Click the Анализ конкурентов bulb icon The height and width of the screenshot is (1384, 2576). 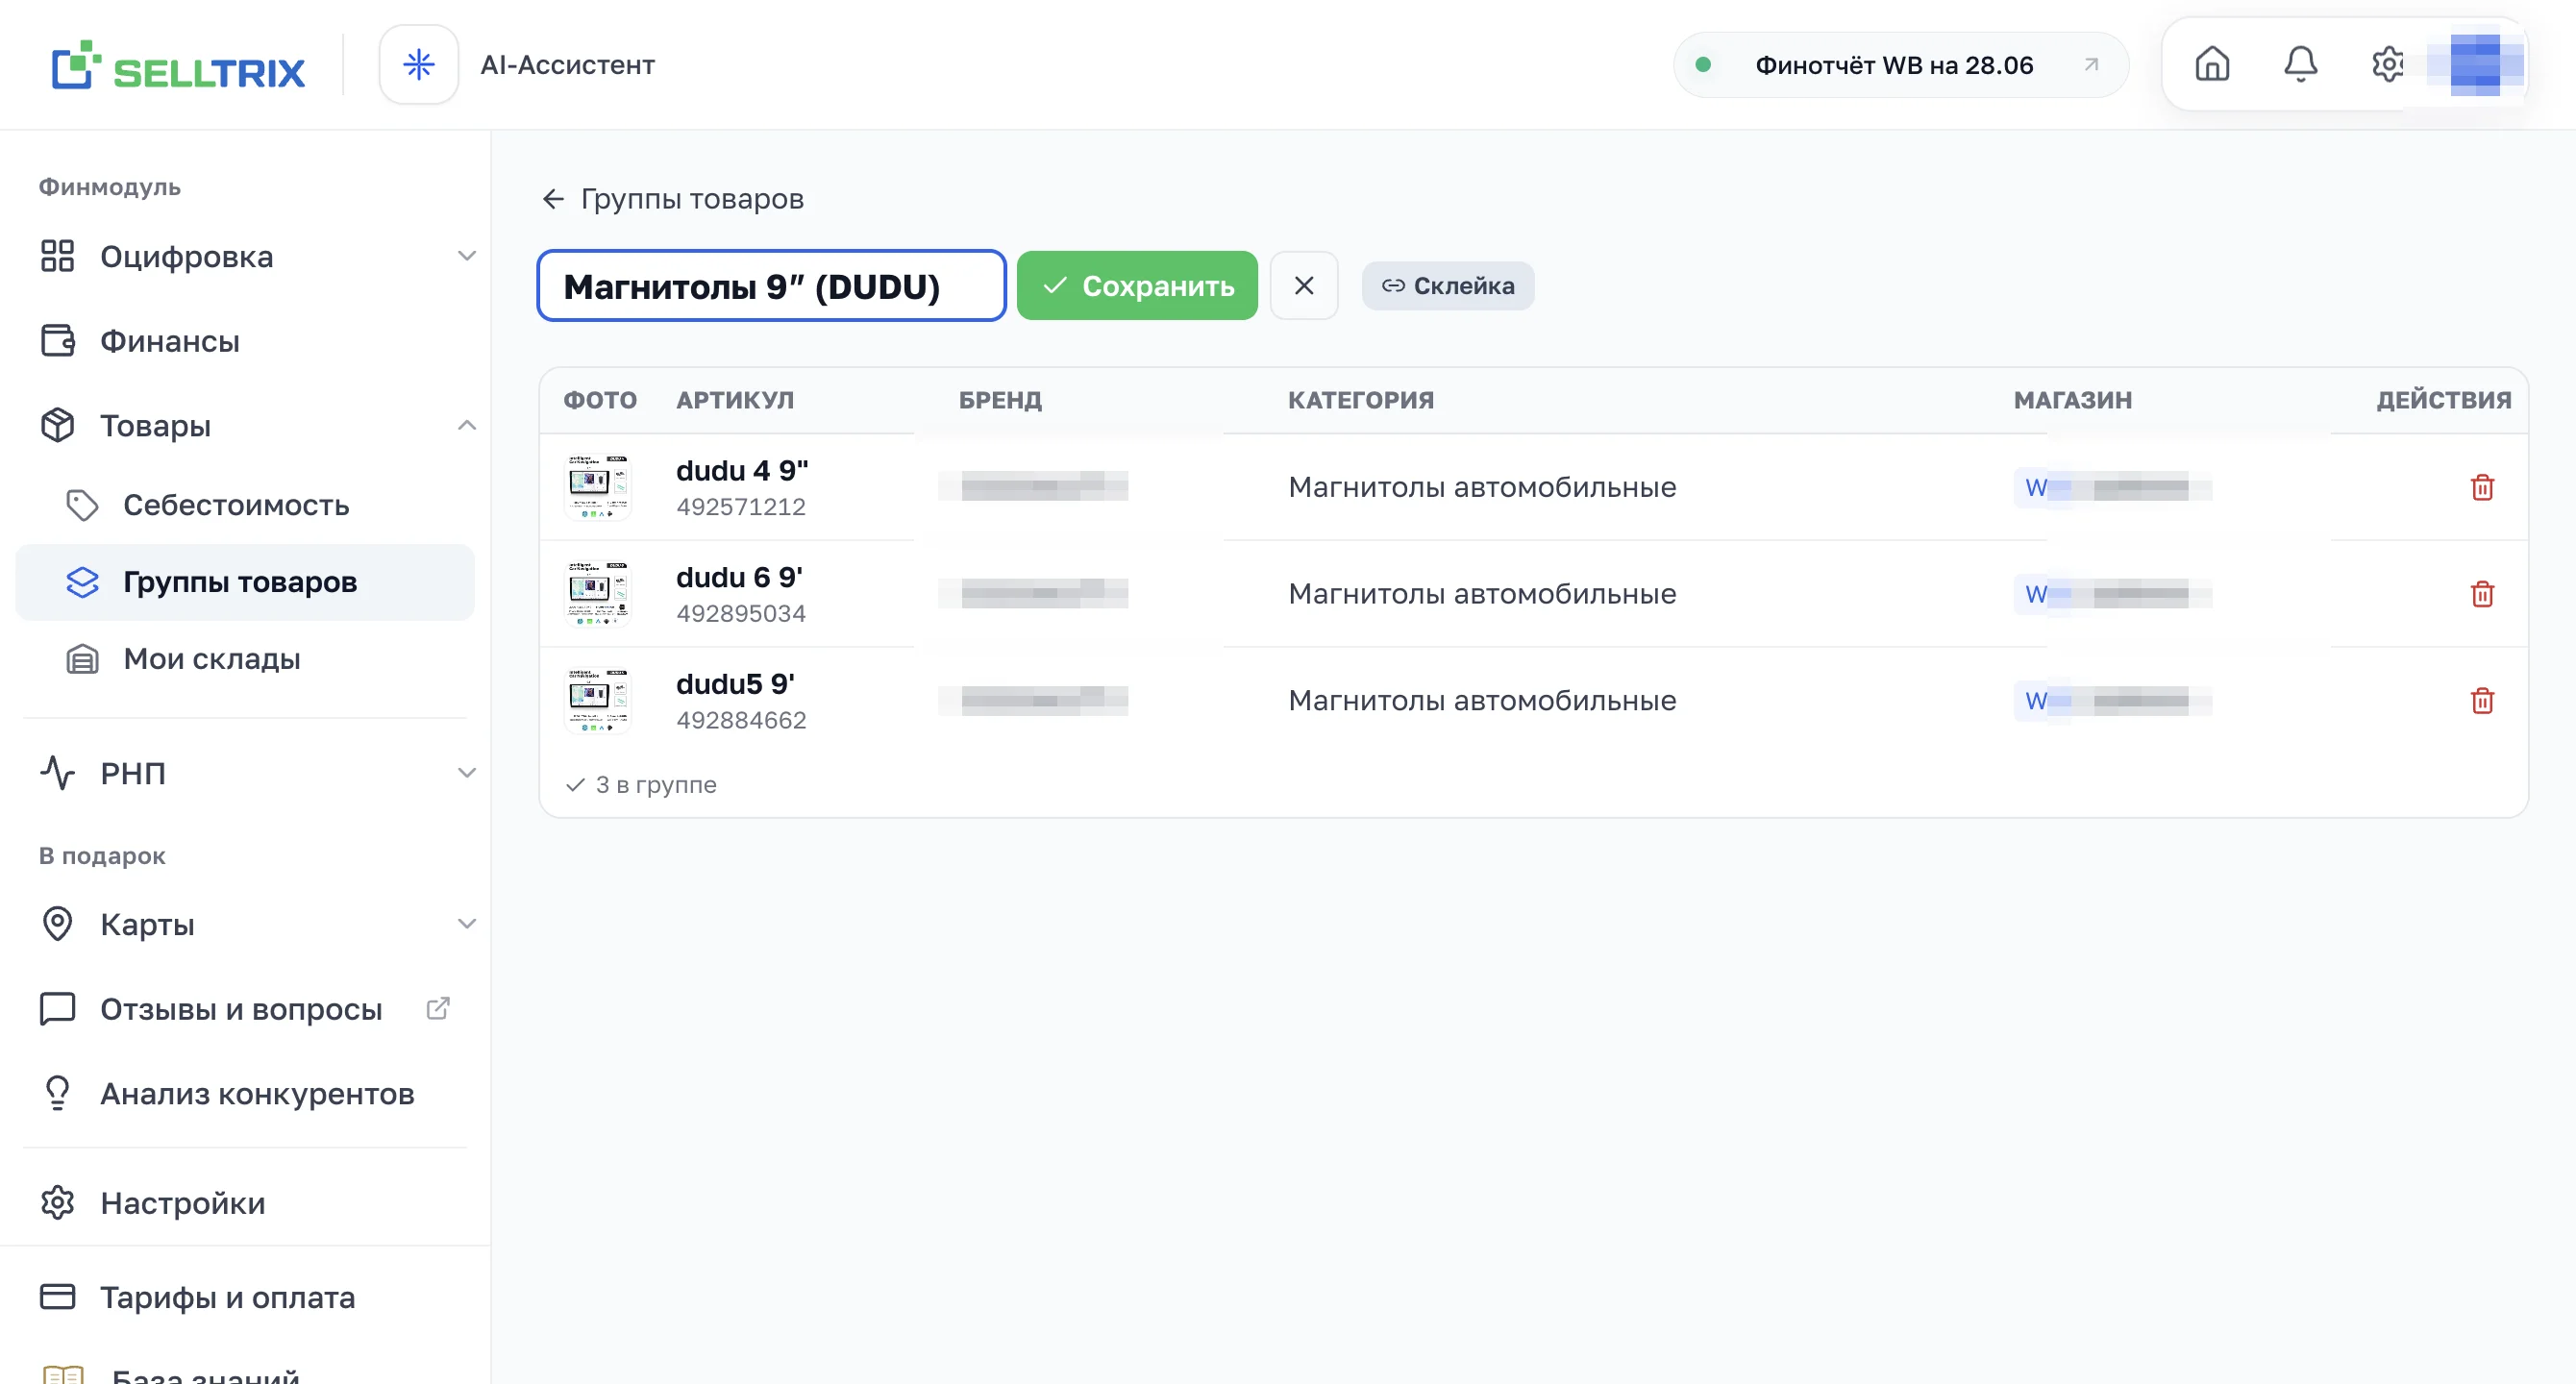click(x=57, y=1093)
